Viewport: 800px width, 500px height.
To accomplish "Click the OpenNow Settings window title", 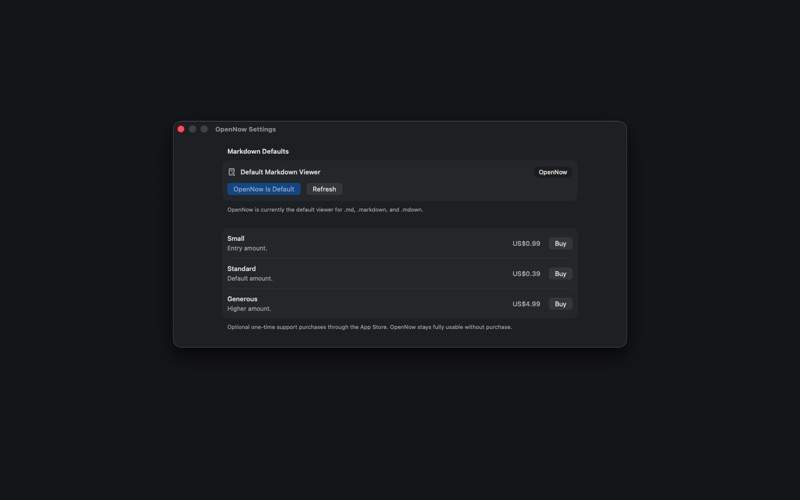I will pyautogui.click(x=245, y=129).
